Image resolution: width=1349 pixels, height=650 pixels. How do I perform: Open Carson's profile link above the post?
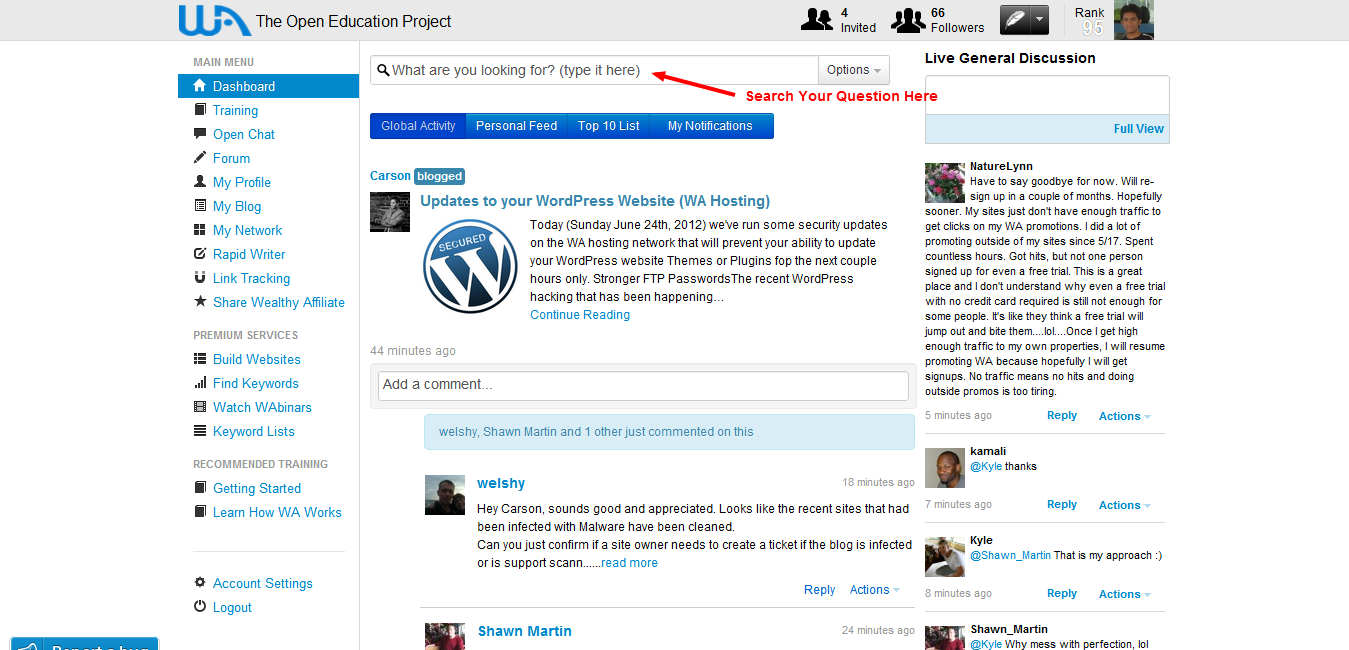coord(390,176)
